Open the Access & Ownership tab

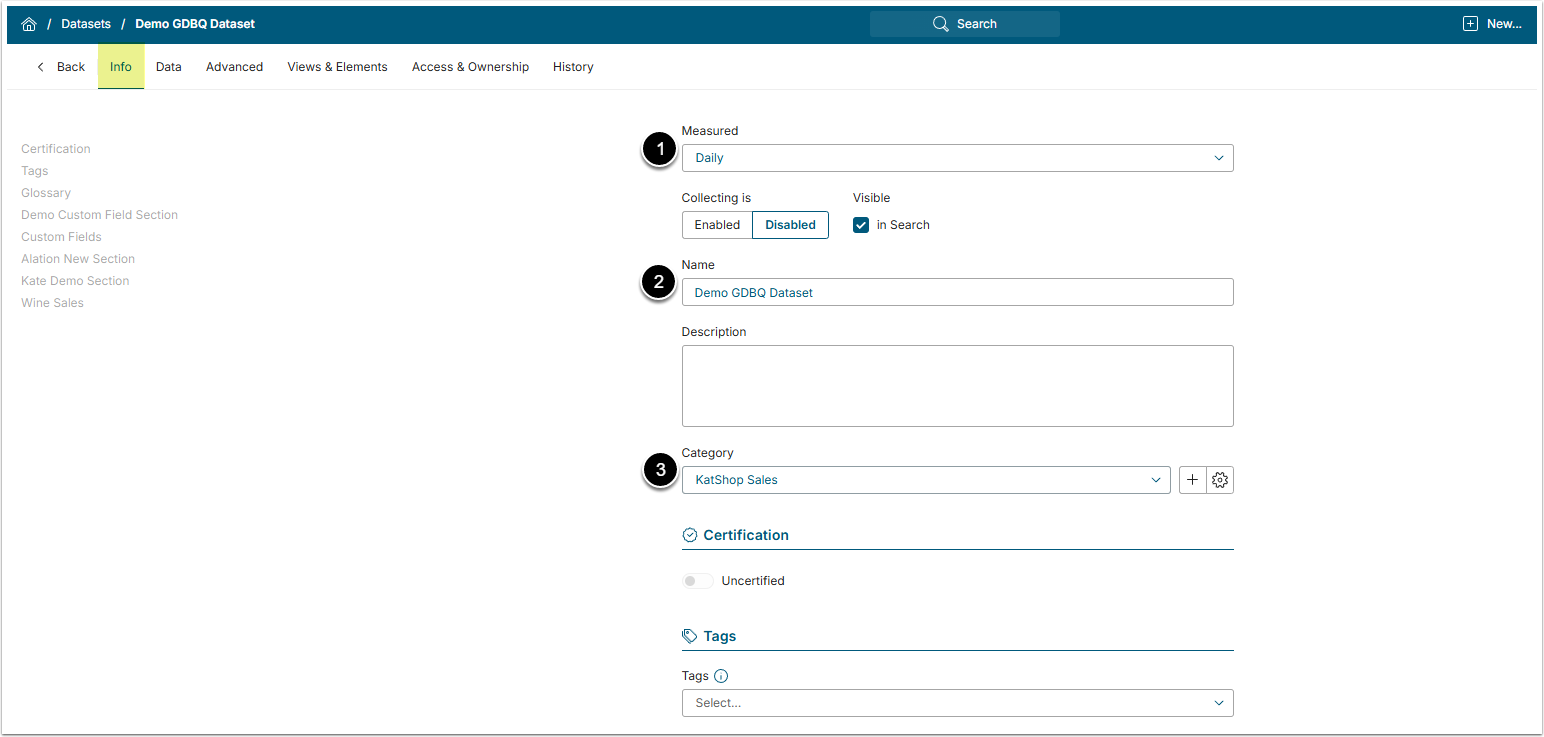click(470, 67)
